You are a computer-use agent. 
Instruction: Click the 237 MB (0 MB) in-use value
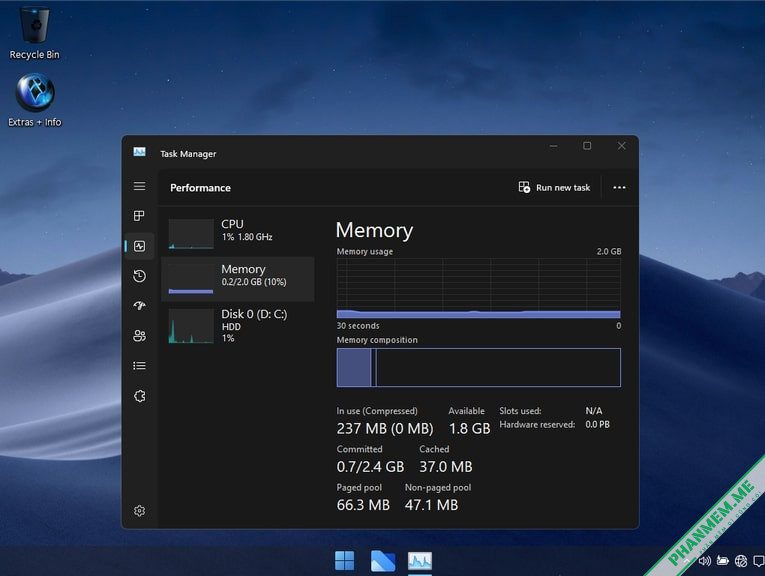[385, 428]
